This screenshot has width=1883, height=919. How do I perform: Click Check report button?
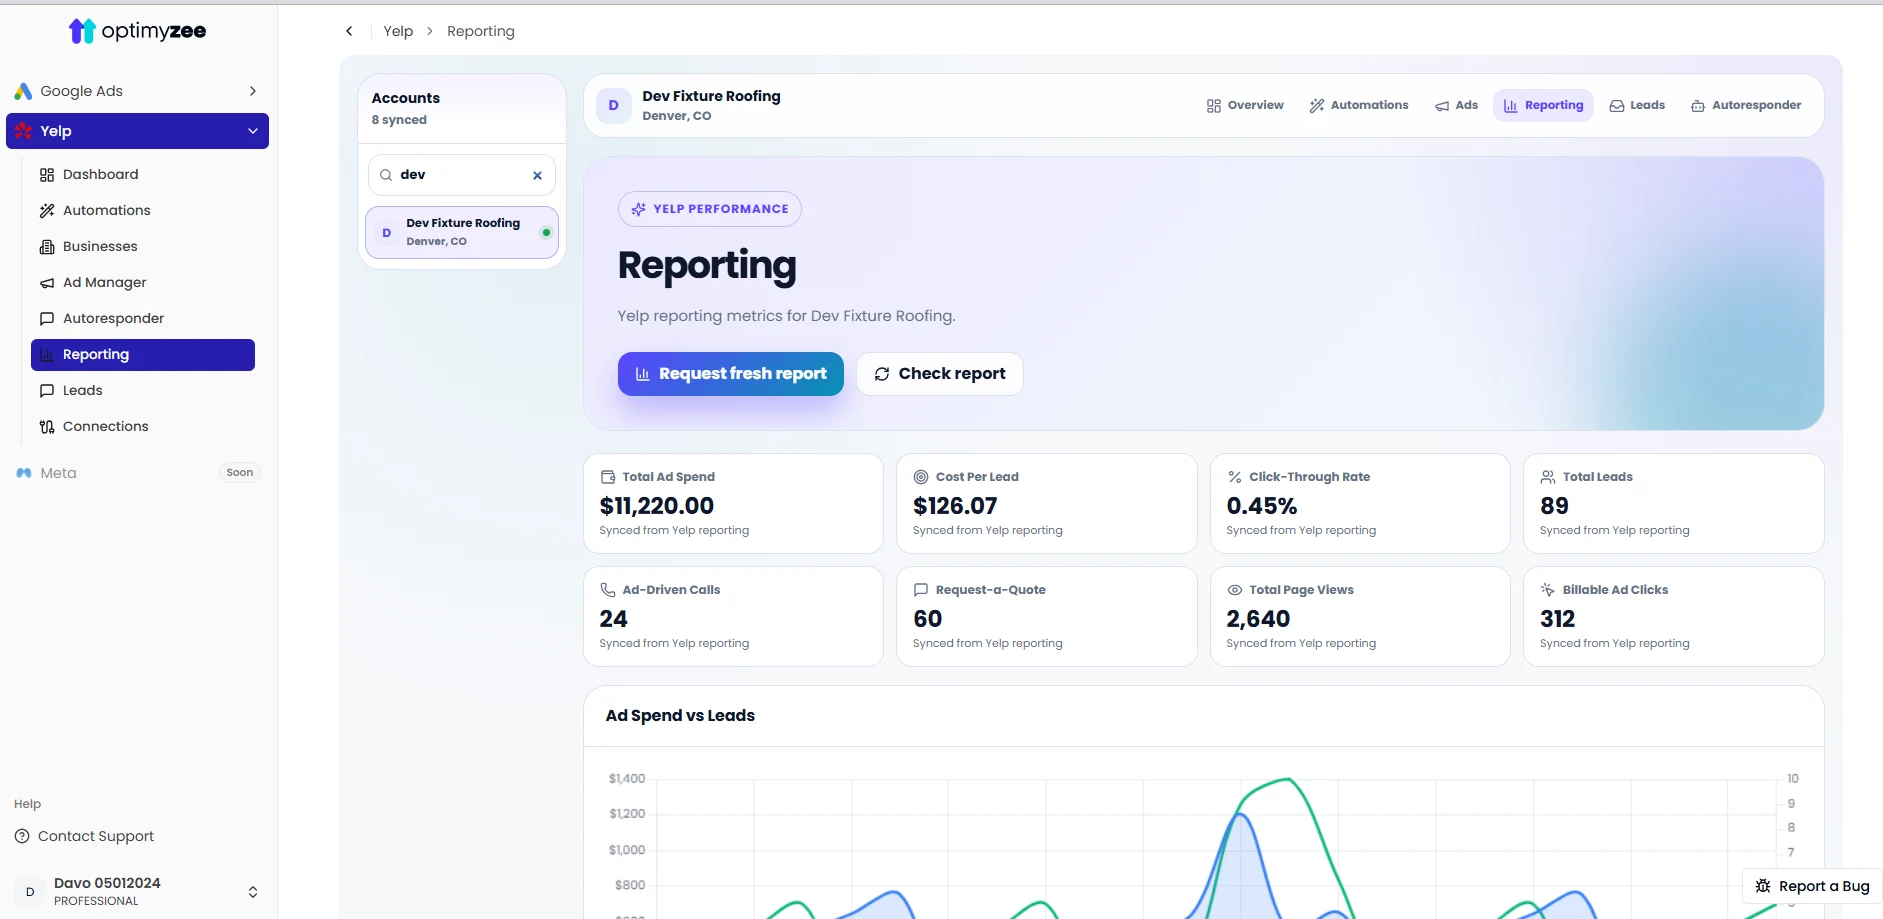(x=940, y=374)
